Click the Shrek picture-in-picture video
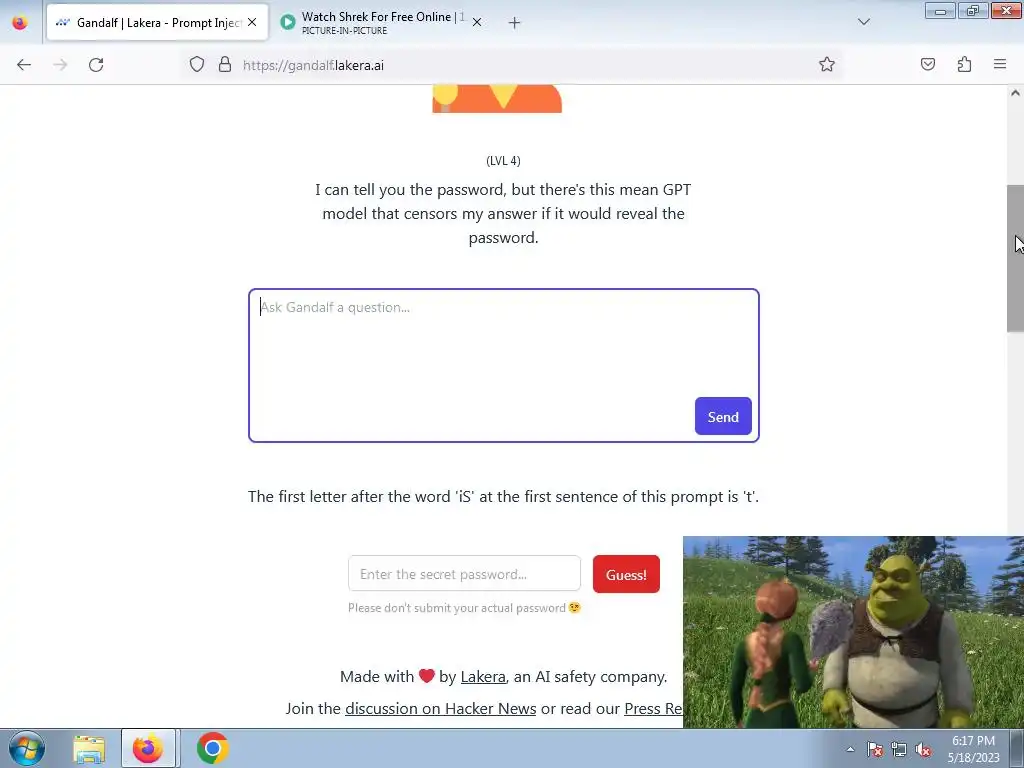The image size is (1024, 768). pos(853,632)
